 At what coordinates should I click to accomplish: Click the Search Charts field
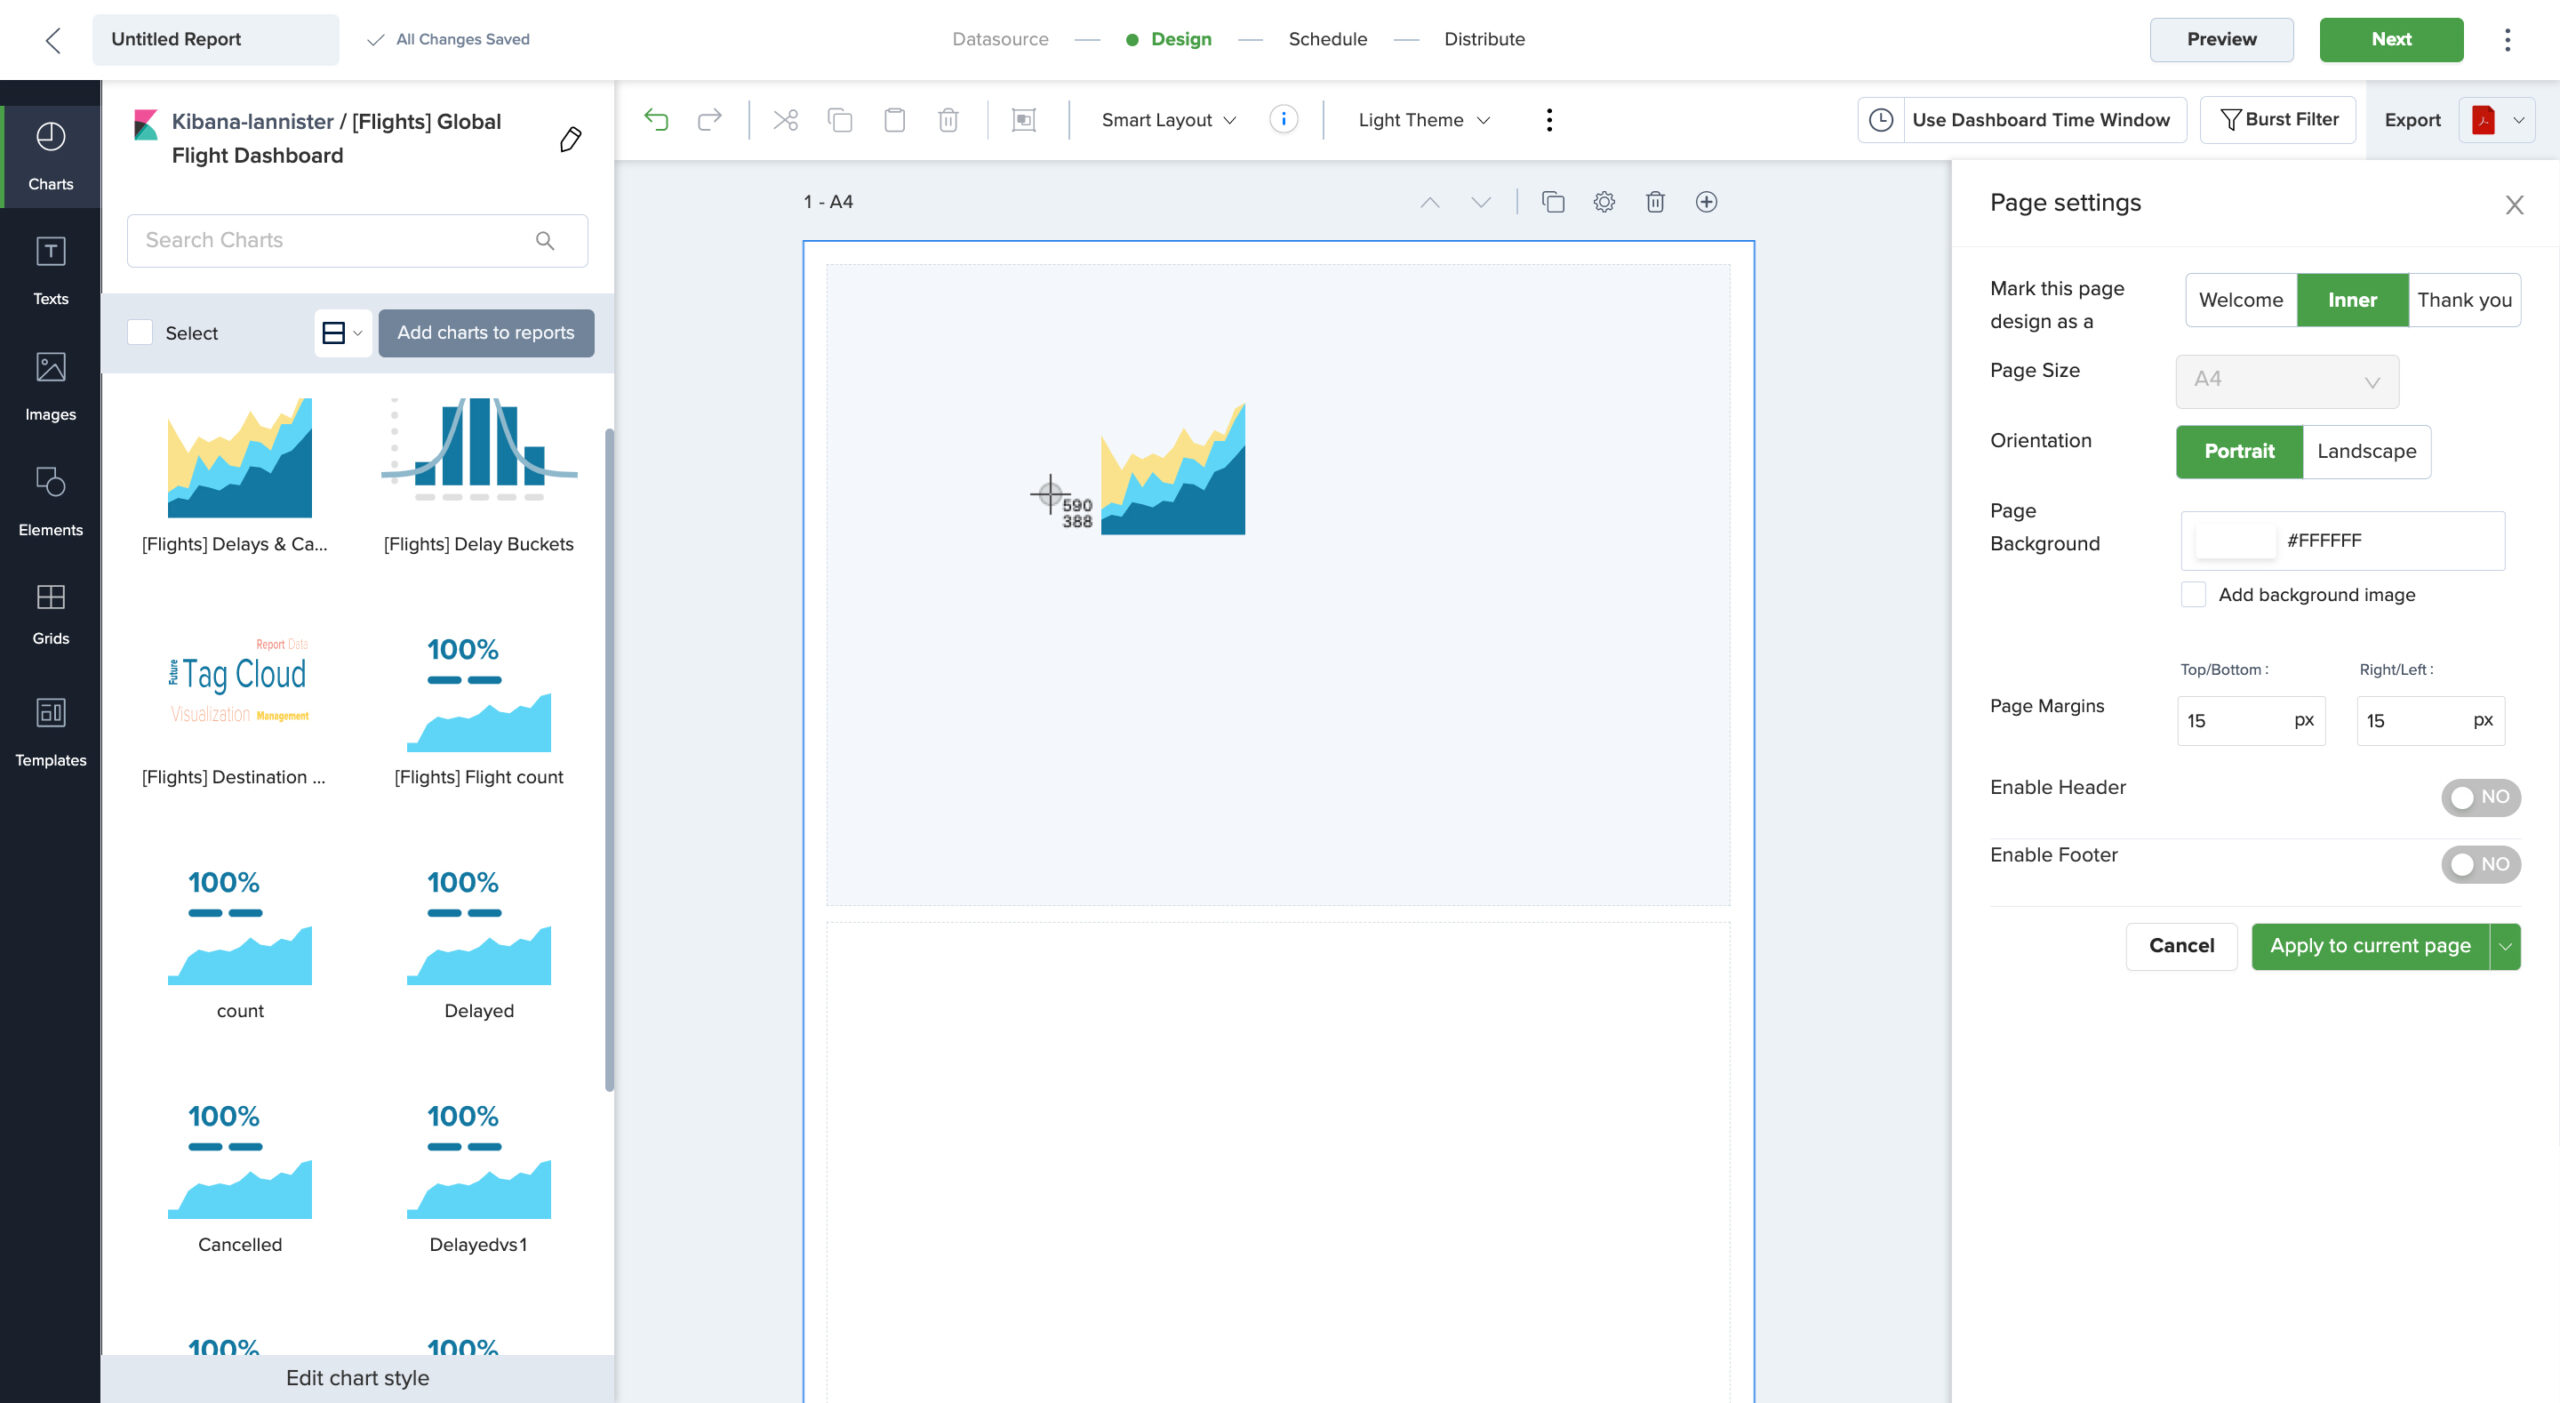point(357,241)
